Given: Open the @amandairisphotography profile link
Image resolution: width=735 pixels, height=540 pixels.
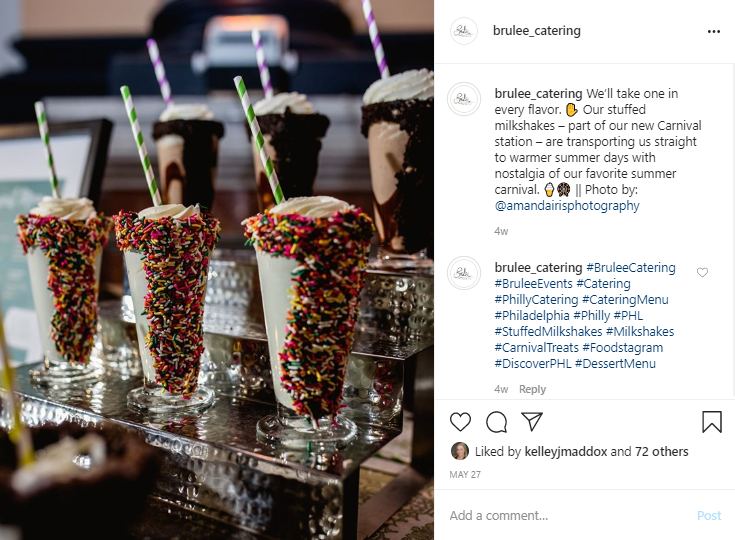Looking at the screenshot, I should tap(567, 205).
